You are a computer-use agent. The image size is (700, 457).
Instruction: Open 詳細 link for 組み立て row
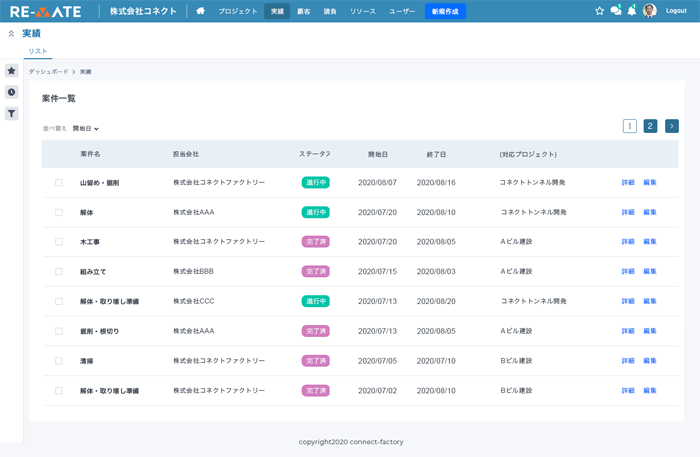[628, 272]
